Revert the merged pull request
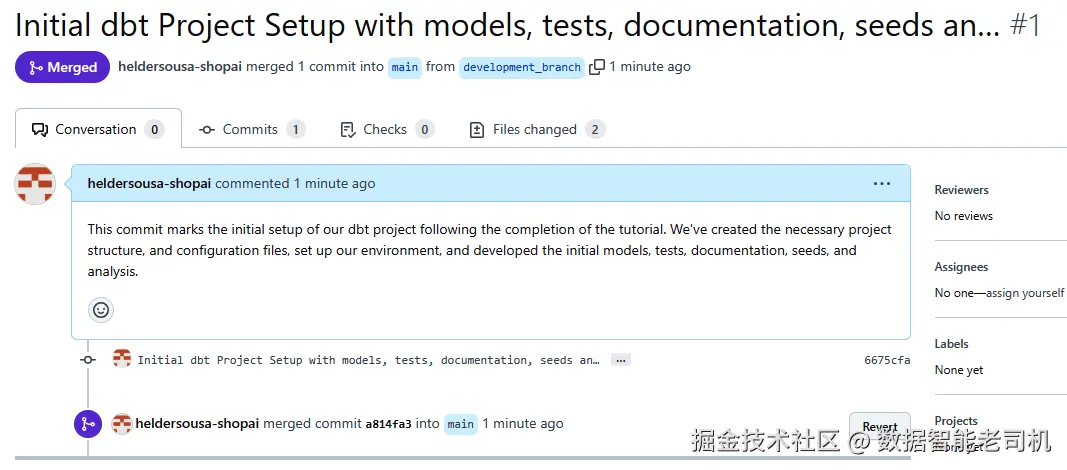 click(880, 426)
